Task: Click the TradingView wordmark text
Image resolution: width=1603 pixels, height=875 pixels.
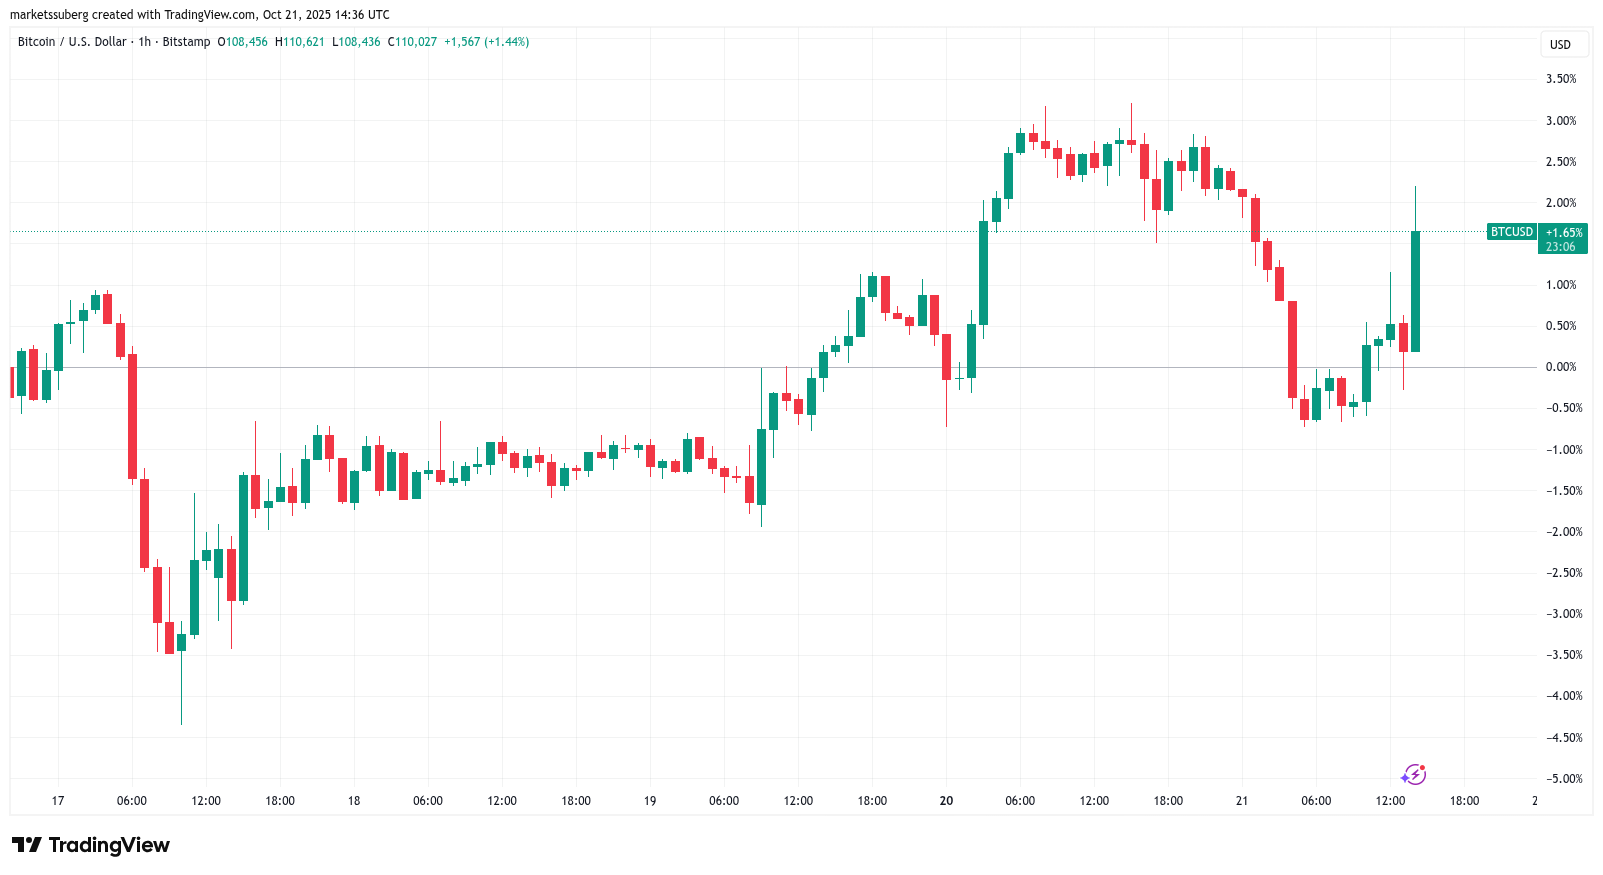Action: [x=109, y=845]
